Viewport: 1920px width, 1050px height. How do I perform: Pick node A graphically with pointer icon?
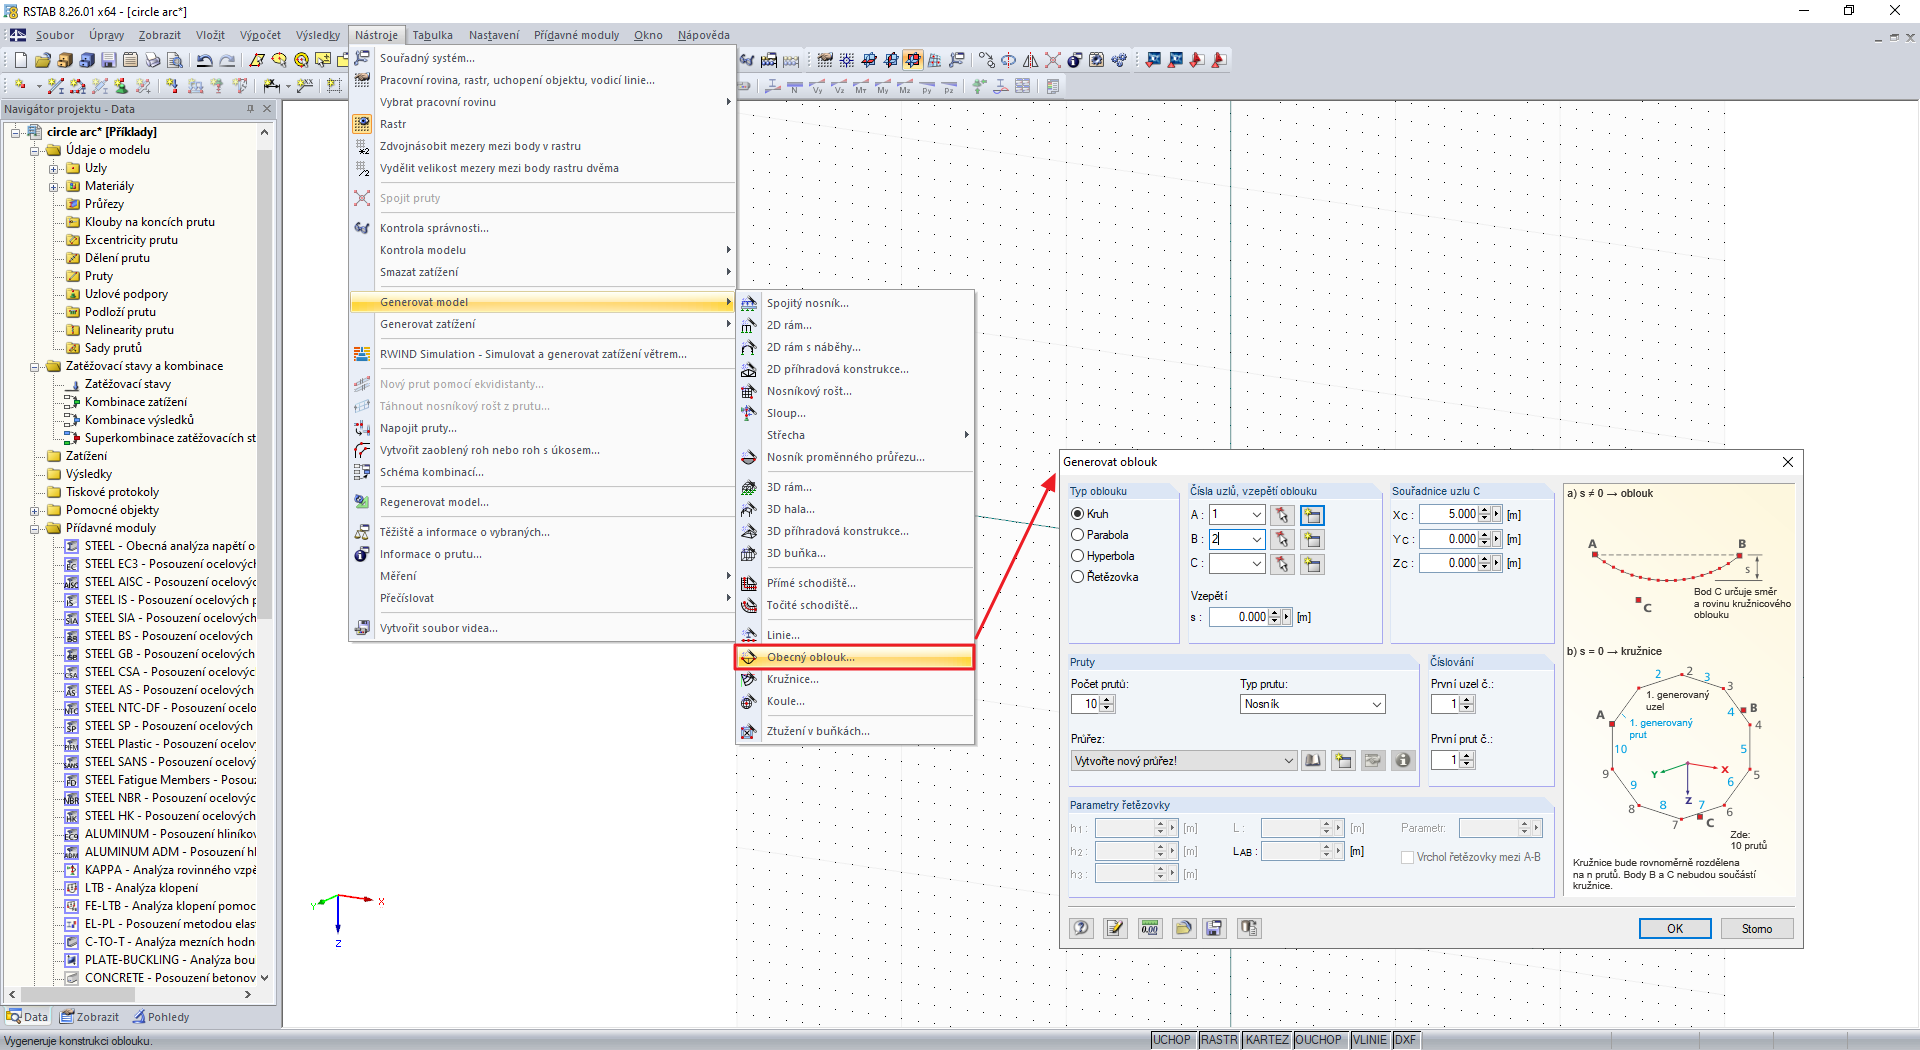click(x=1282, y=515)
